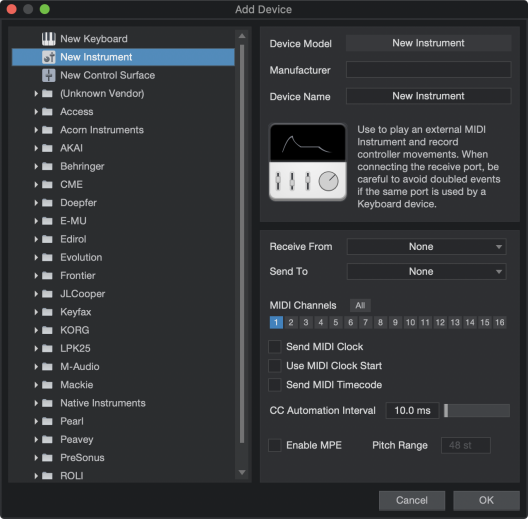Click the All MIDI channels button
528x519 pixels.
[360, 305]
